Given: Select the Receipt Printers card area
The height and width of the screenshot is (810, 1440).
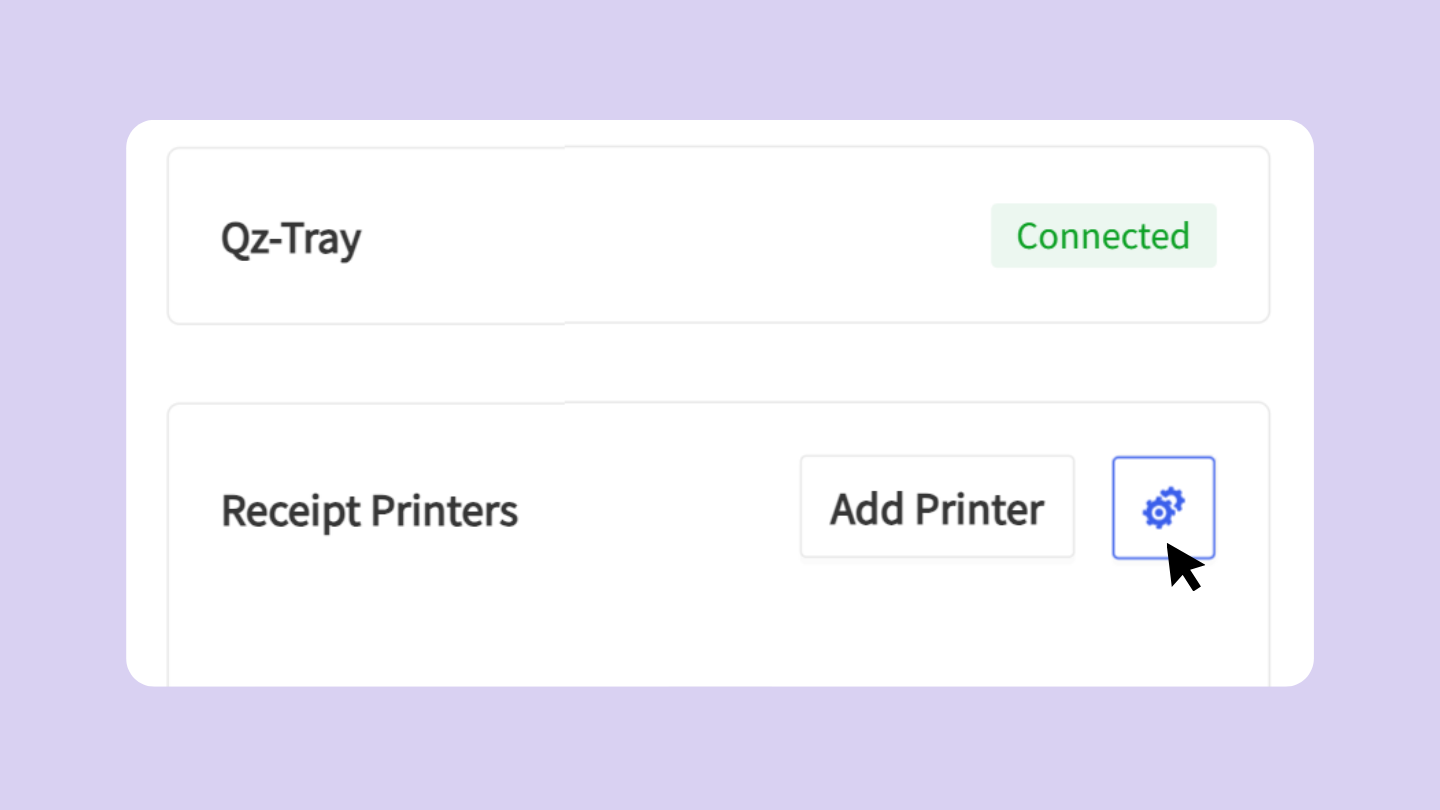Looking at the screenshot, I should (718, 540).
